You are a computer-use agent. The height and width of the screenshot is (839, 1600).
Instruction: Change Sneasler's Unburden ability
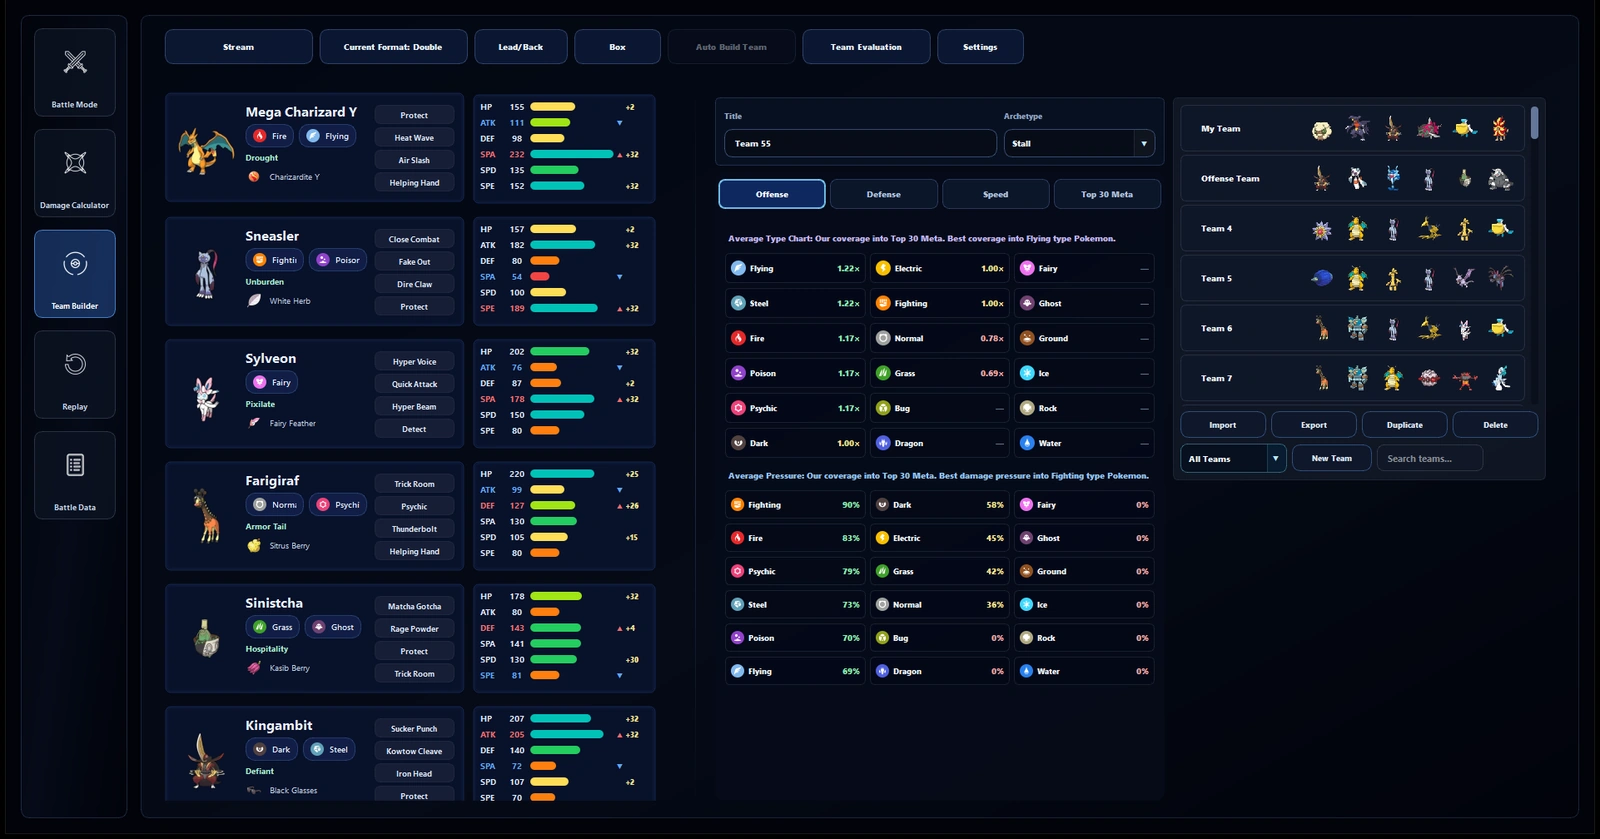[265, 282]
